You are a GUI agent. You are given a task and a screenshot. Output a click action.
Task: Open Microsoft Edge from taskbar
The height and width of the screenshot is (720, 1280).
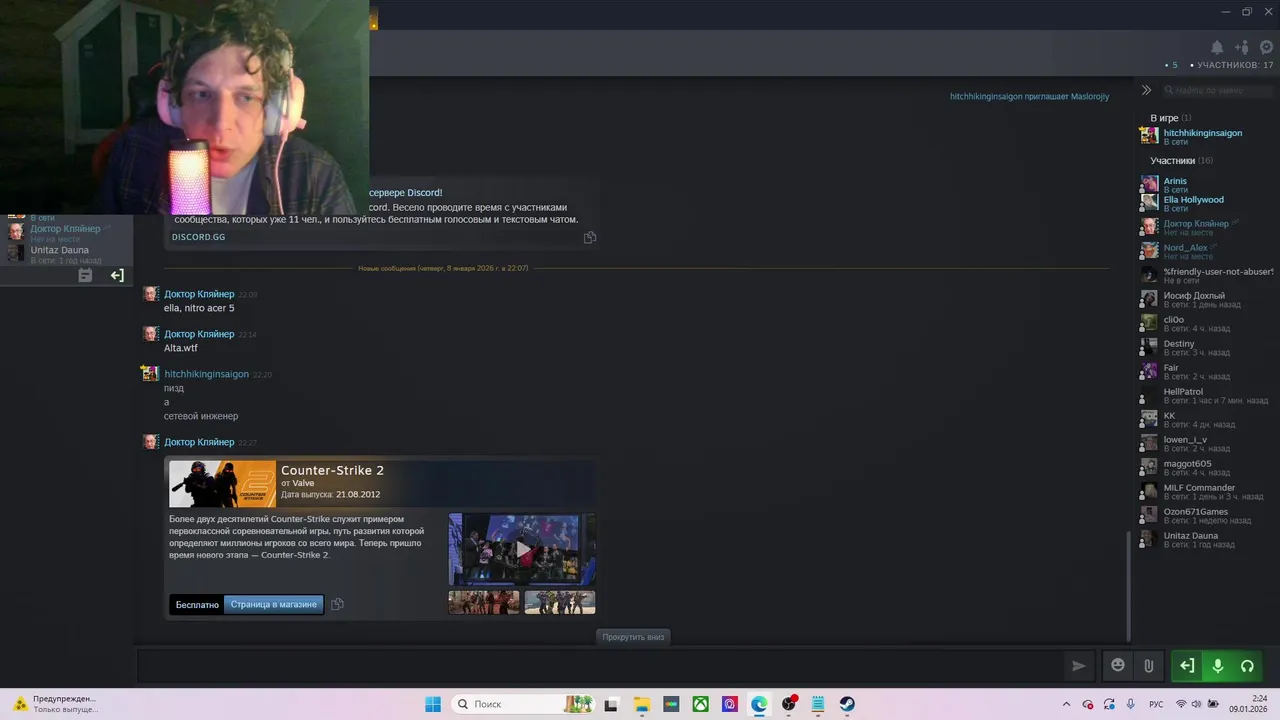[x=759, y=704]
